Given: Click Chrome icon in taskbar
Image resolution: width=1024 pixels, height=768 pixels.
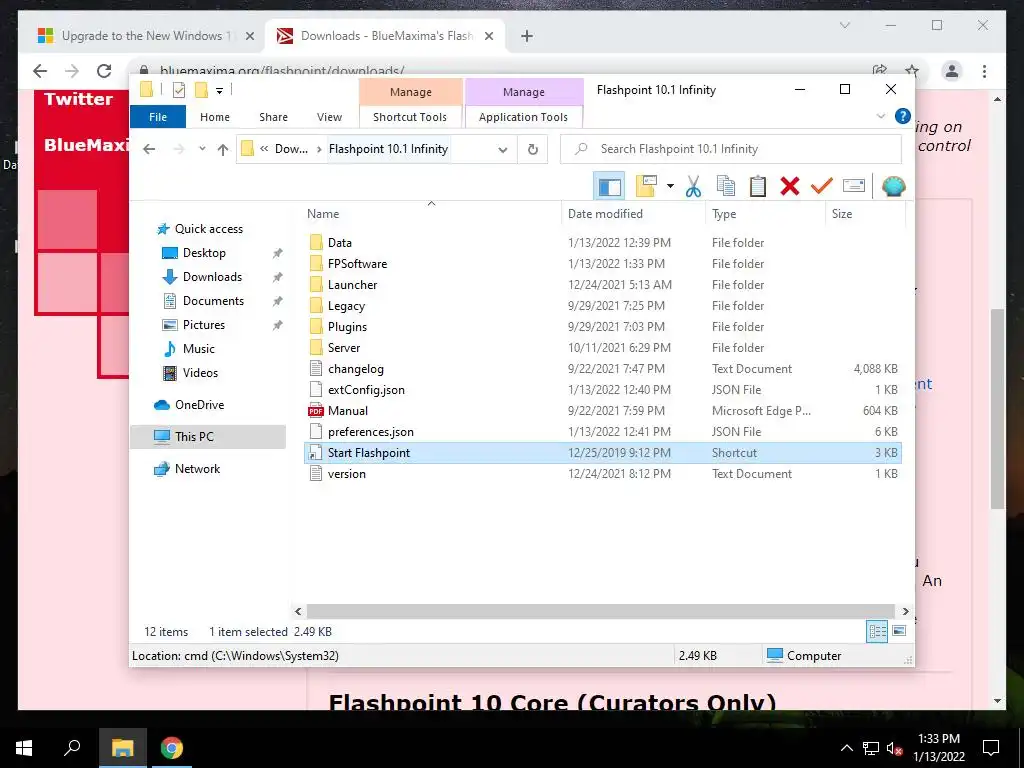Looking at the screenshot, I should coord(172,748).
